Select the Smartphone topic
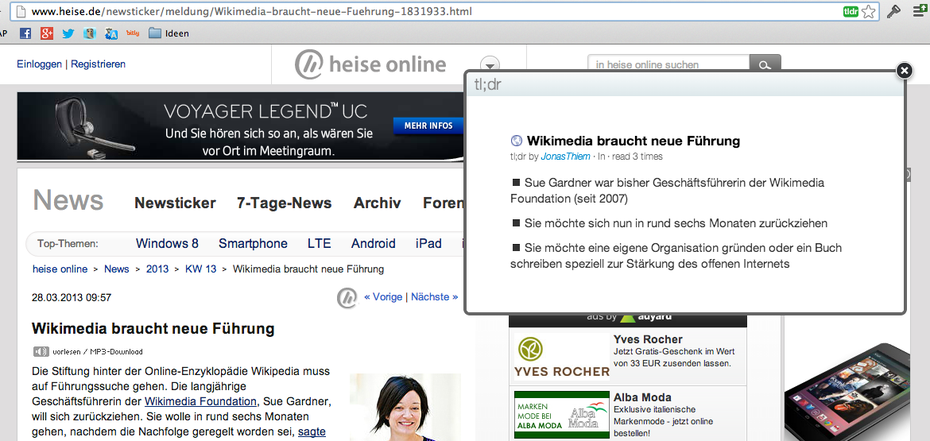The height and width of the screenshot is (441, 930). coord(253,244)
